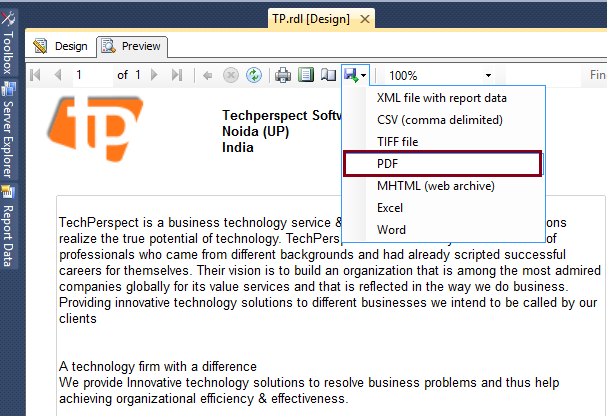Click the word 'clients' ending the paragraph

(77, 318)
